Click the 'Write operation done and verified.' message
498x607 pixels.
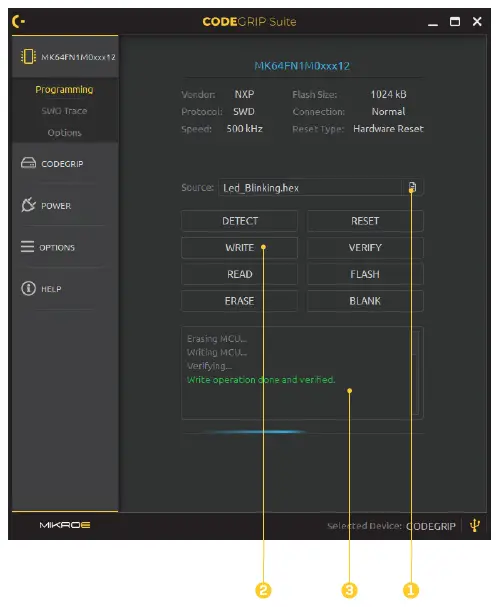261,380
